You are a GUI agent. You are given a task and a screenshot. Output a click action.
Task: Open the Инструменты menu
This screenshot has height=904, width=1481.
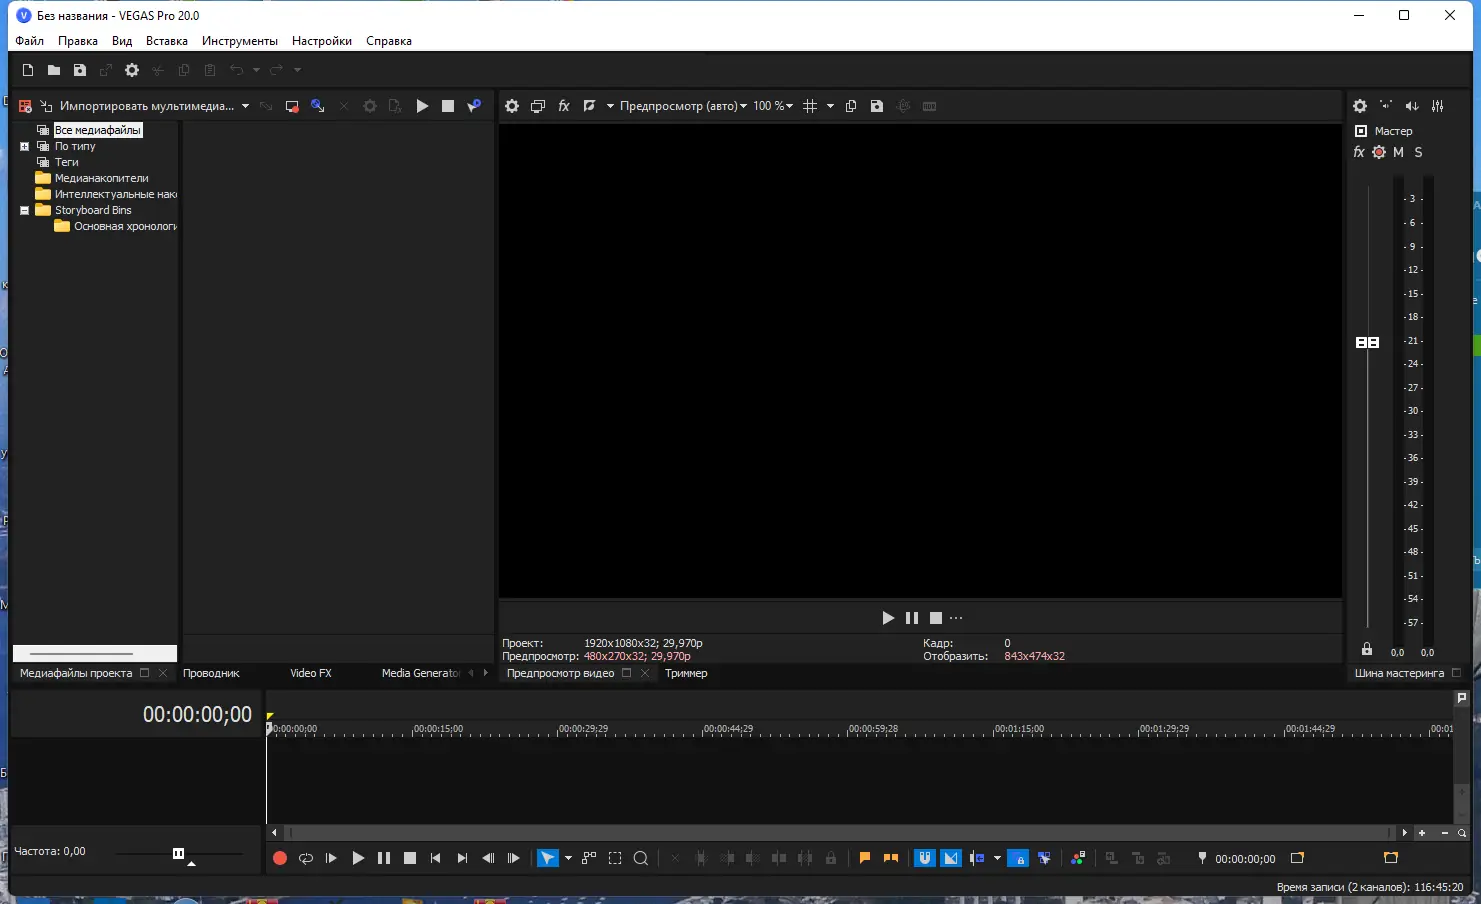[240, 41]
